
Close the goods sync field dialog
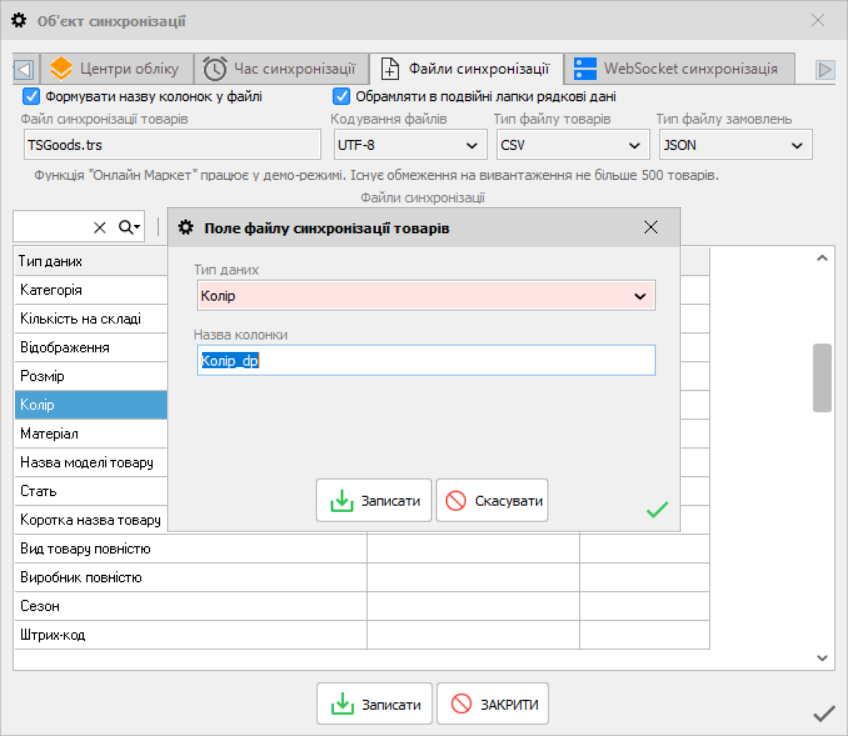(x=651, y=227)
